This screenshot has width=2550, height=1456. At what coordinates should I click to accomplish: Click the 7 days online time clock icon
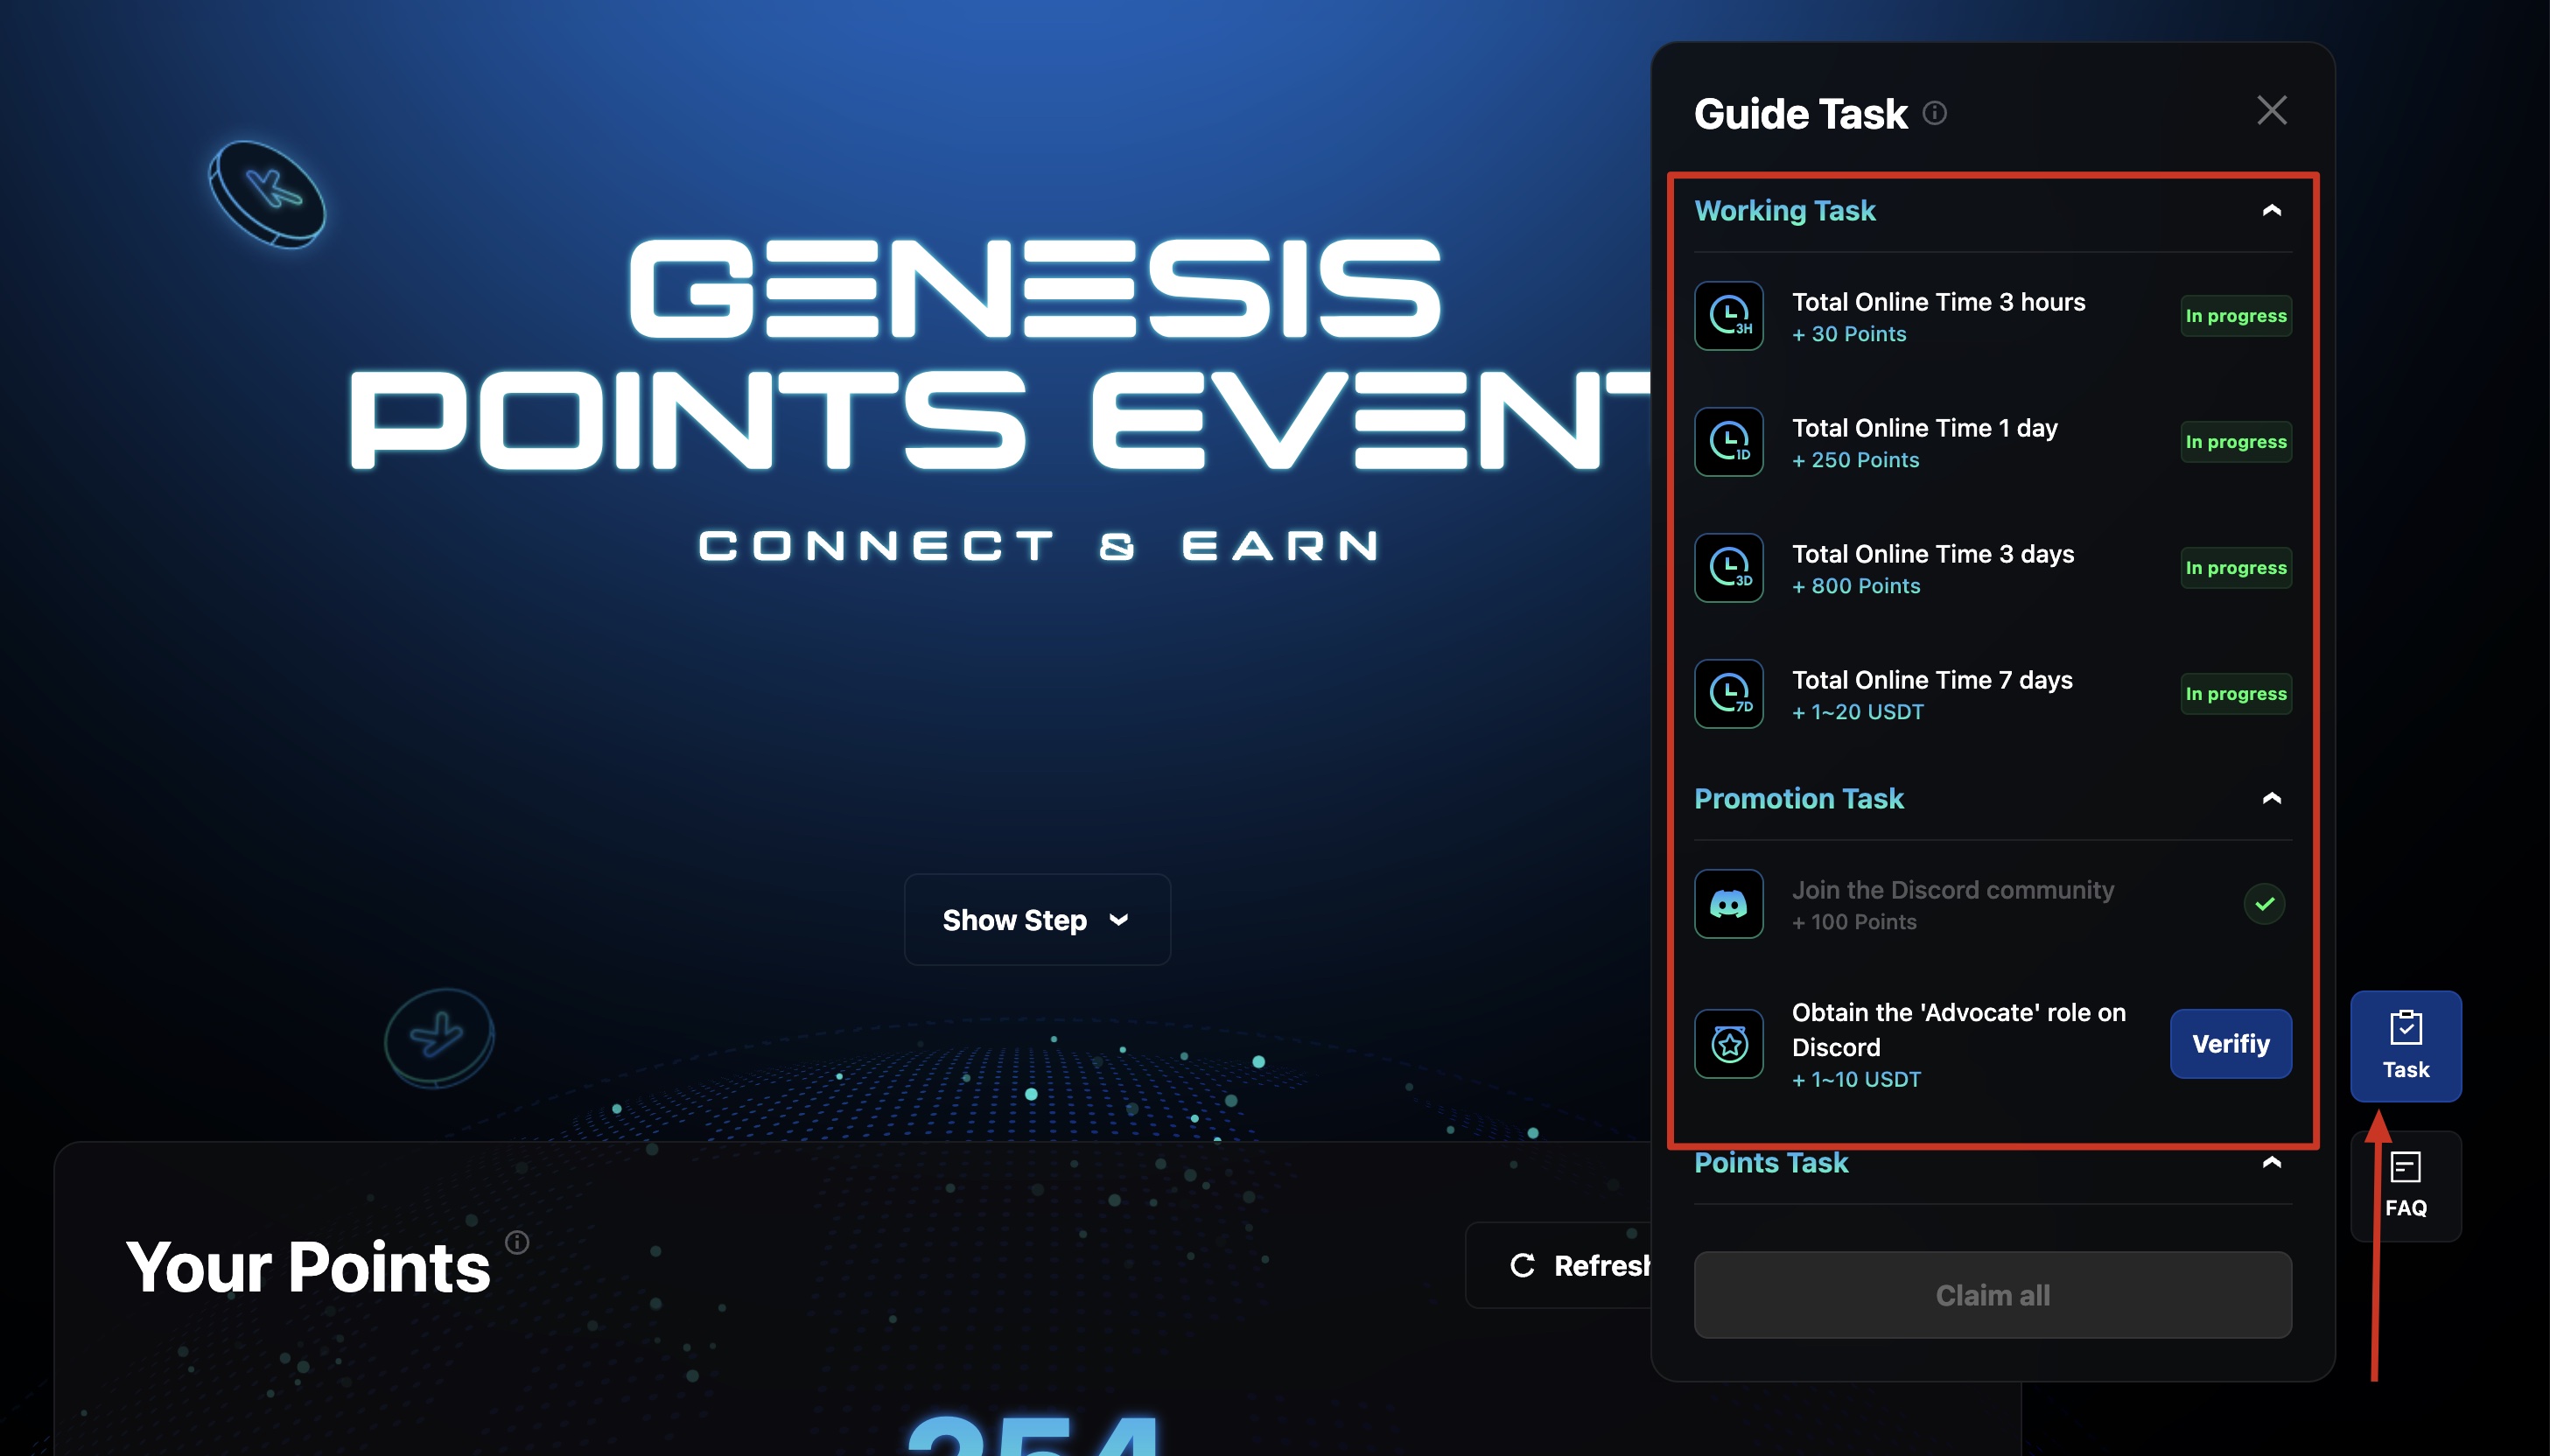(x=1729, y=694)
